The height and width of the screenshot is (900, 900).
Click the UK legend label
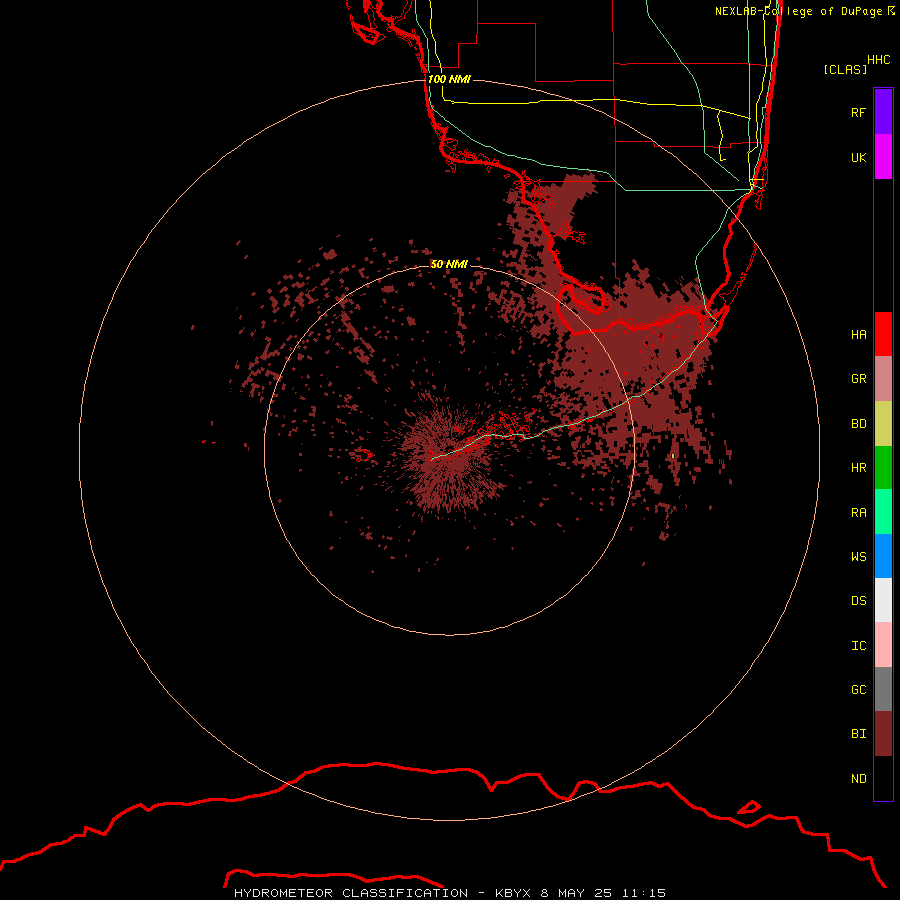click(x=858, y=157)
